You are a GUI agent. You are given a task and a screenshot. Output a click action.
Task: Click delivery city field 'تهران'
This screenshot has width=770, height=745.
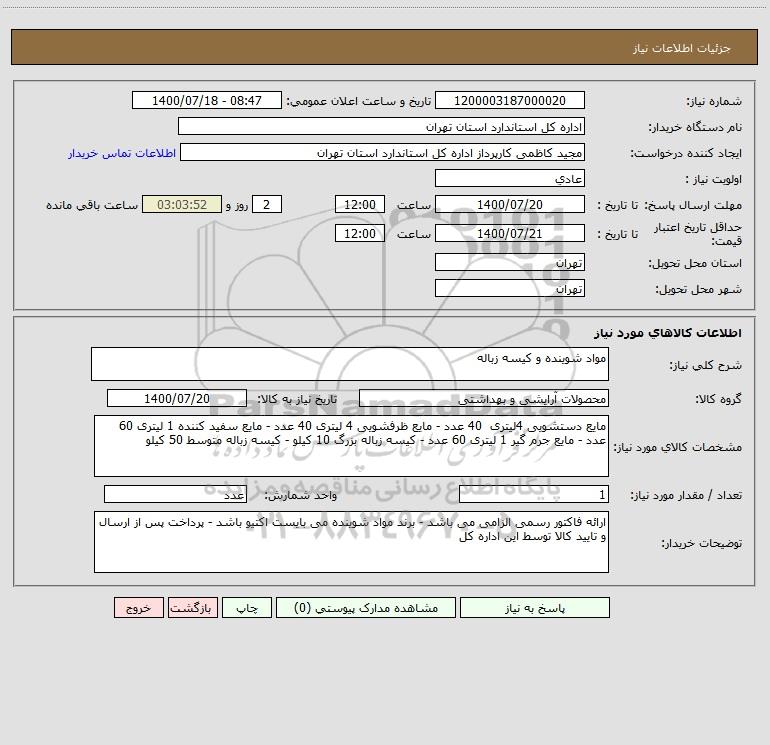[x=510, y=288]
